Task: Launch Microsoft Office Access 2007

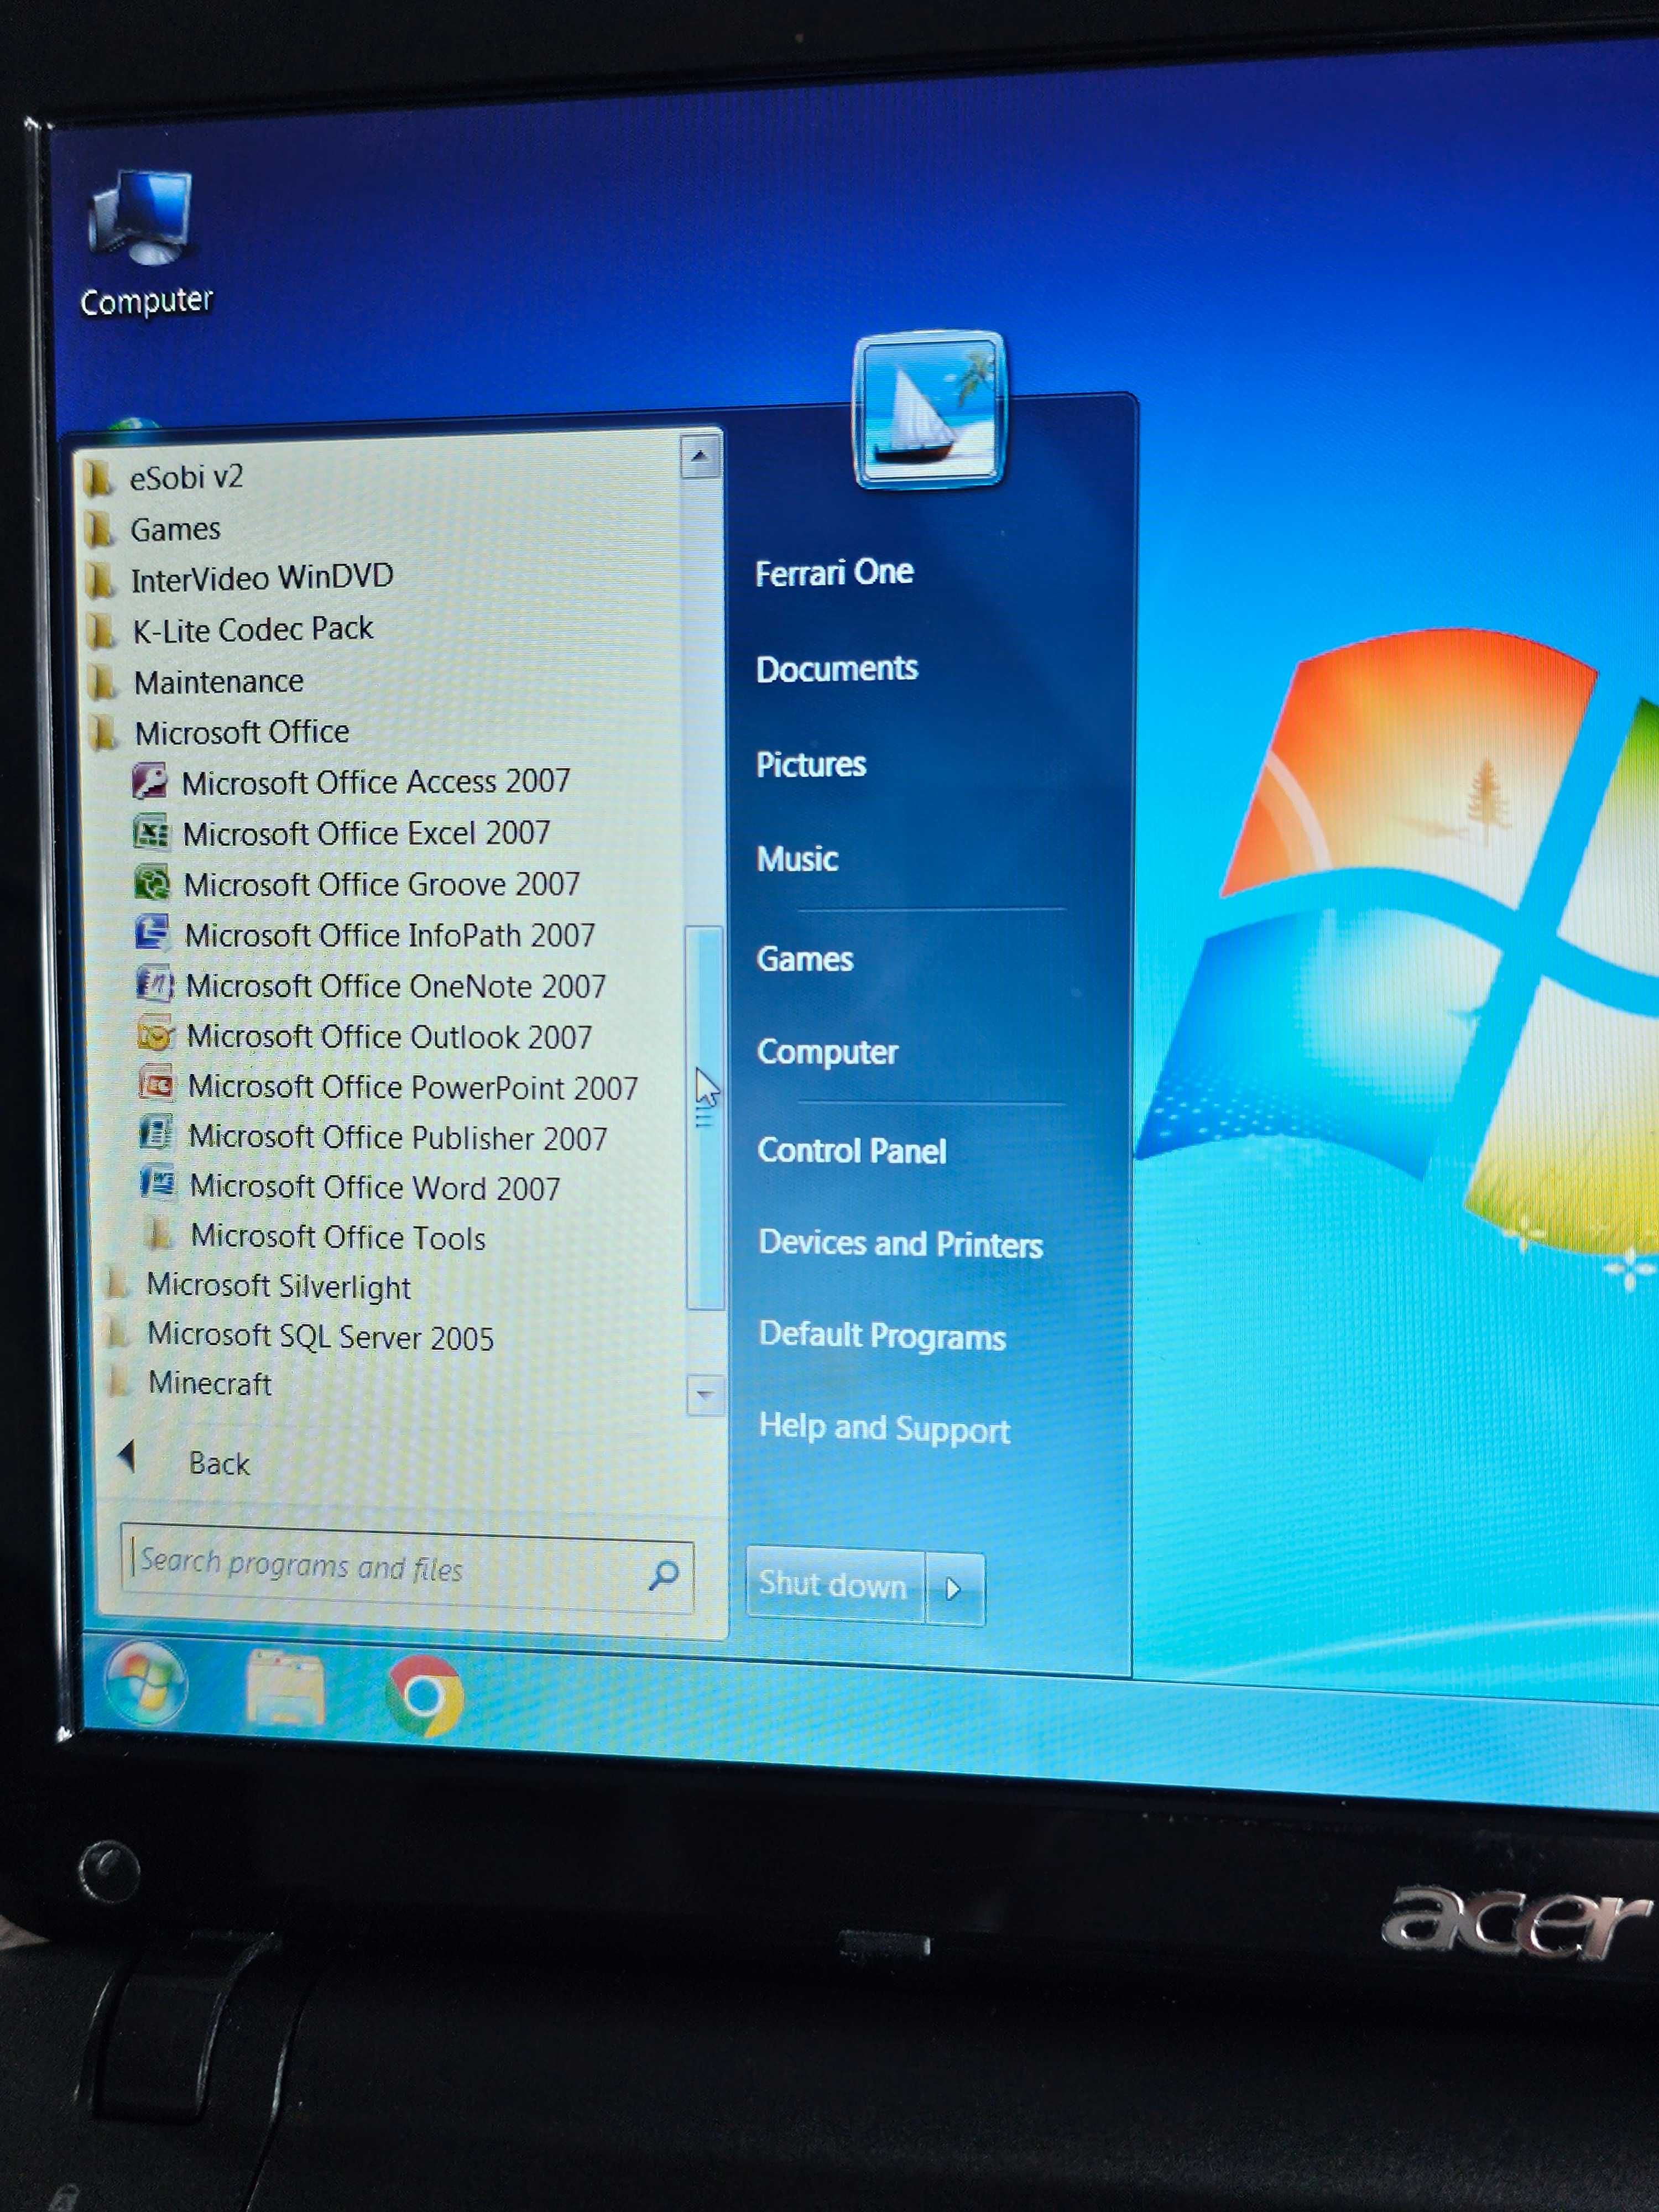Action: click(x=376, y=781)
